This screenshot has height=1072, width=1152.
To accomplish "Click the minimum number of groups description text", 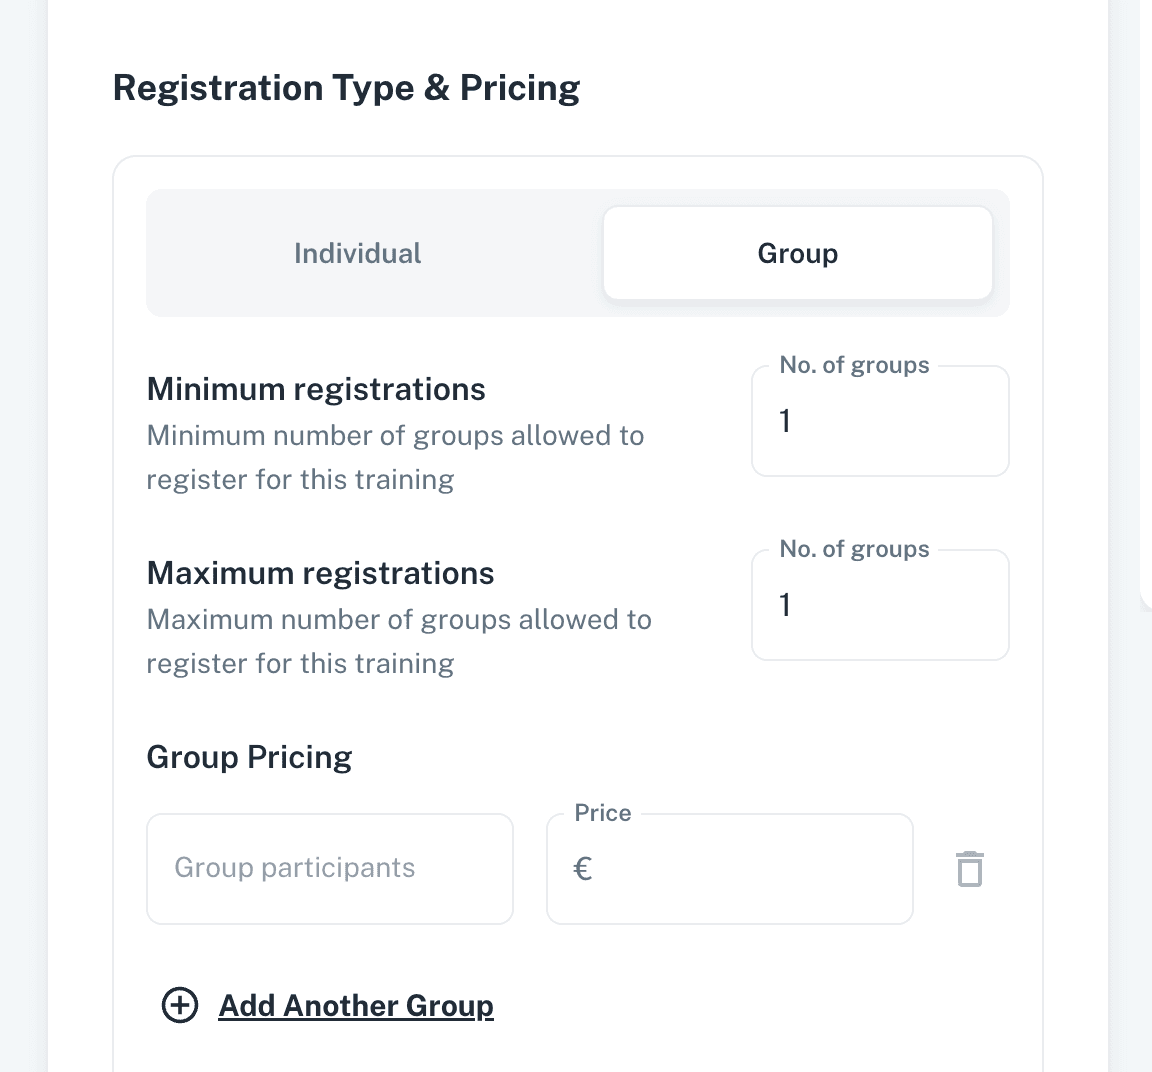I will (395, 457).
